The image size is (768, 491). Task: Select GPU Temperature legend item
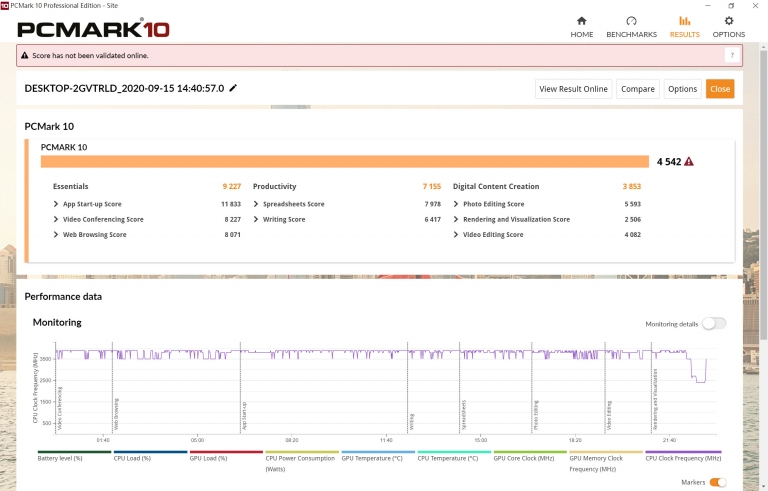click(378, 457)
